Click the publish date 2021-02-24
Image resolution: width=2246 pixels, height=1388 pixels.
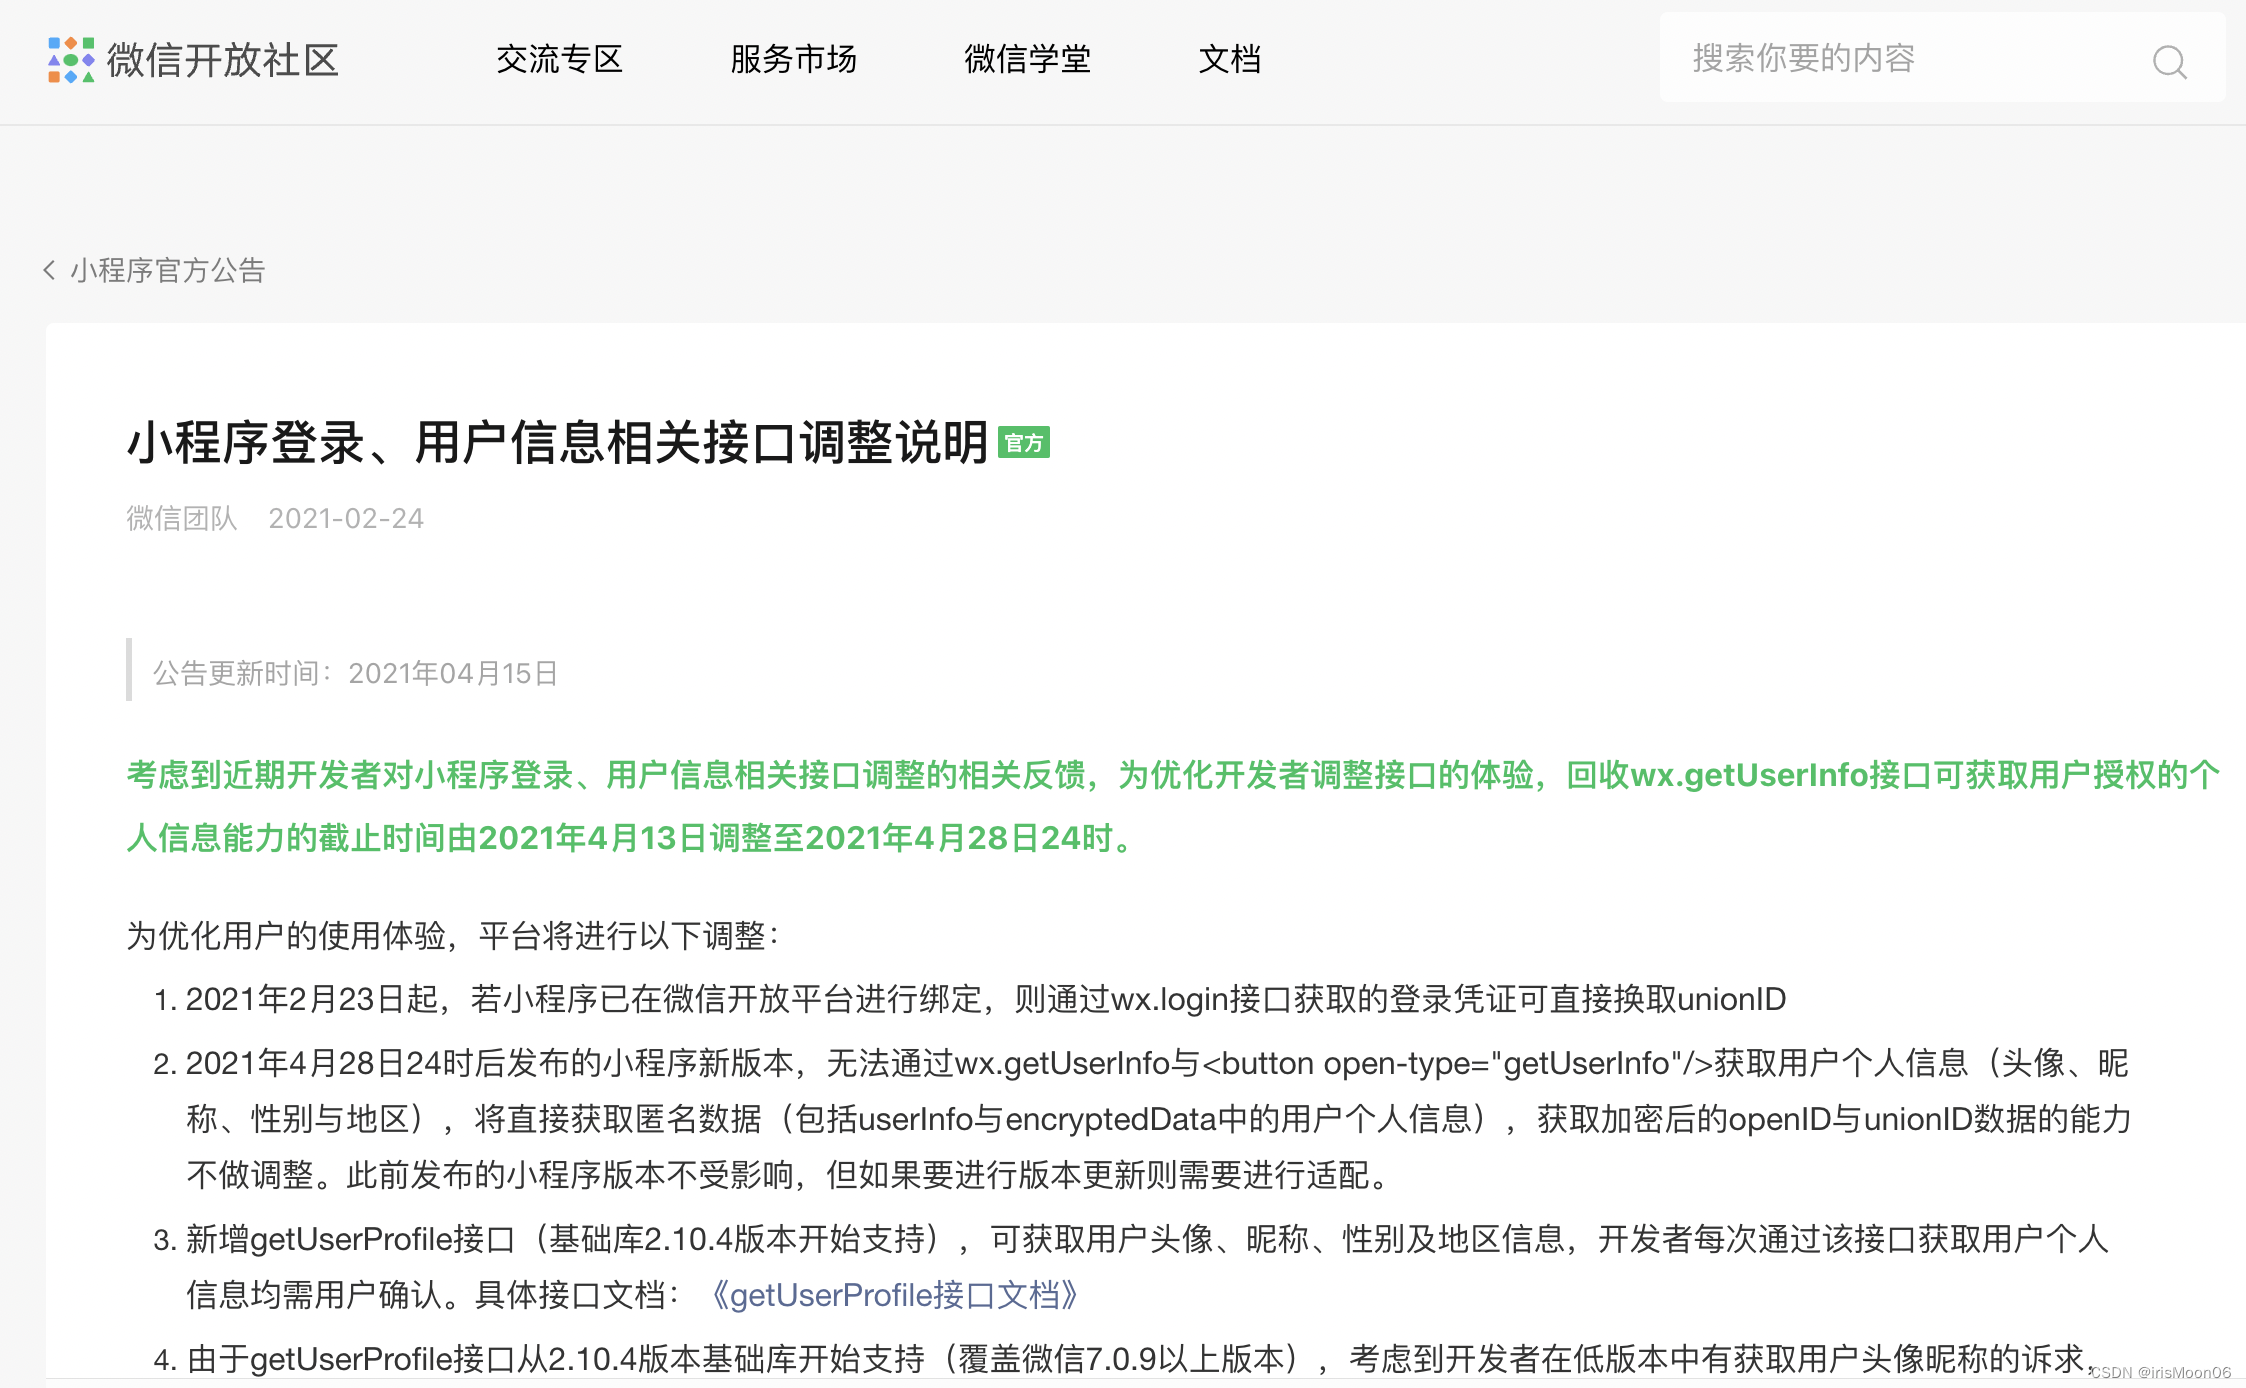(x=345, y=518)
